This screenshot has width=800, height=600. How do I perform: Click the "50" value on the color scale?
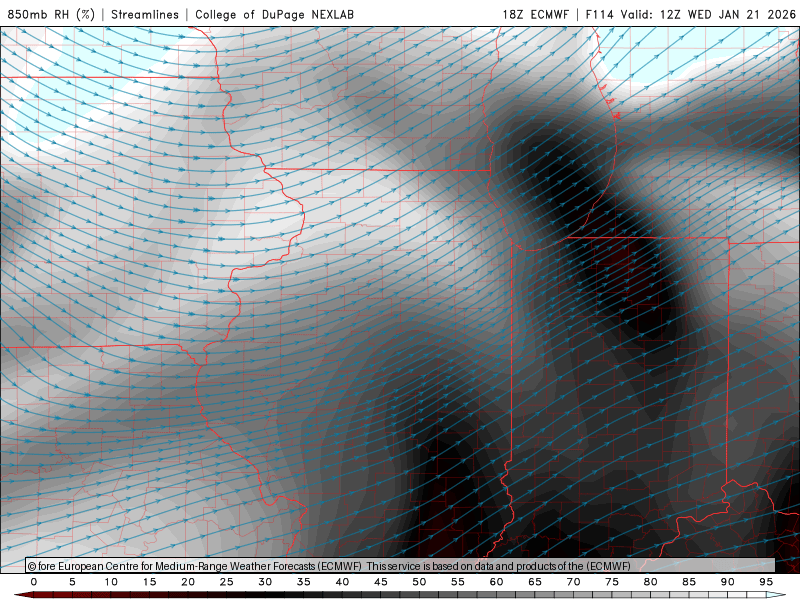[419, 582]
